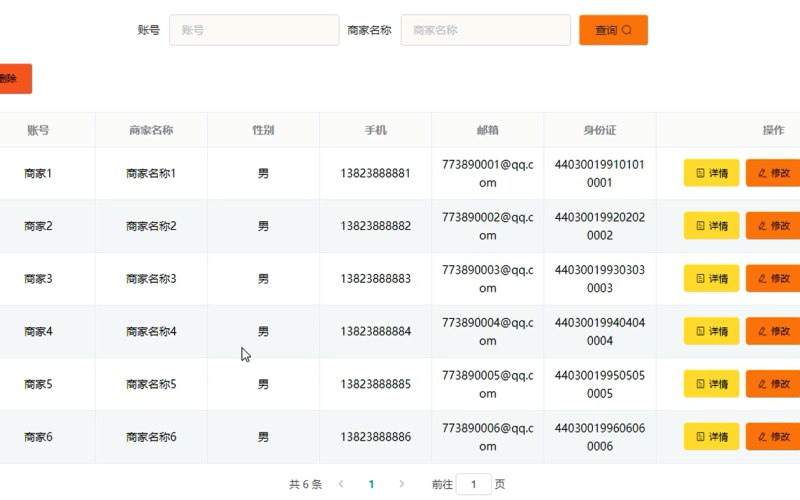Select cell text 商家名称2
Viewport: 800px width, 500px height.
click(x=151, y=226)
